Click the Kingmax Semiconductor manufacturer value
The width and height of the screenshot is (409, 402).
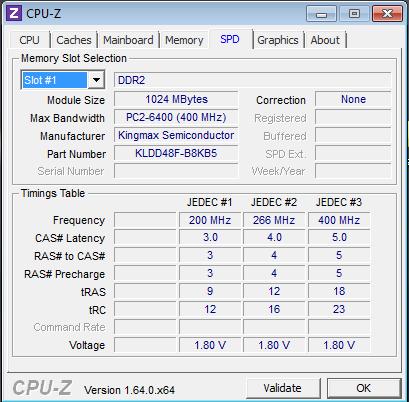pos(176,135)
